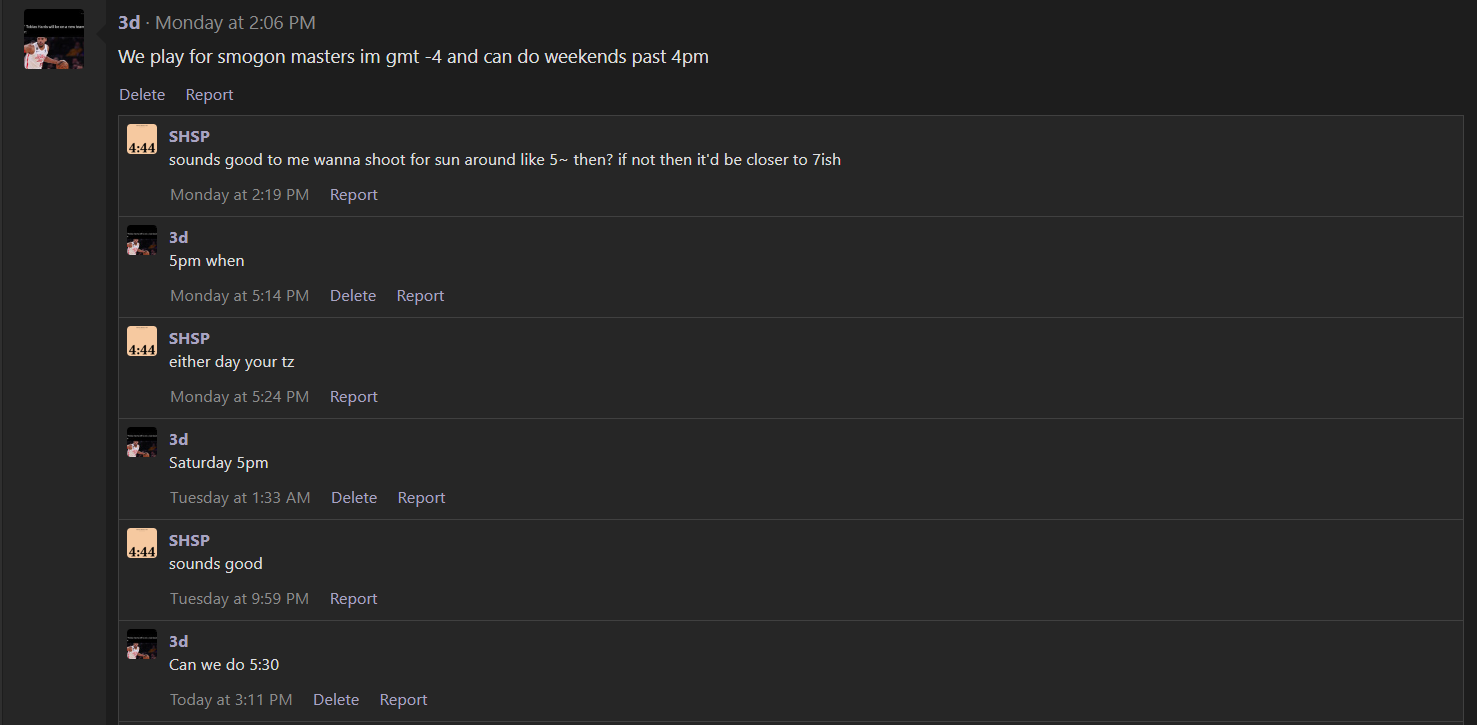Click 3d's avatar beside "Saturday 5pm" comment
1477x725 pixels.
pyautogui.click(x=142, y=442)
